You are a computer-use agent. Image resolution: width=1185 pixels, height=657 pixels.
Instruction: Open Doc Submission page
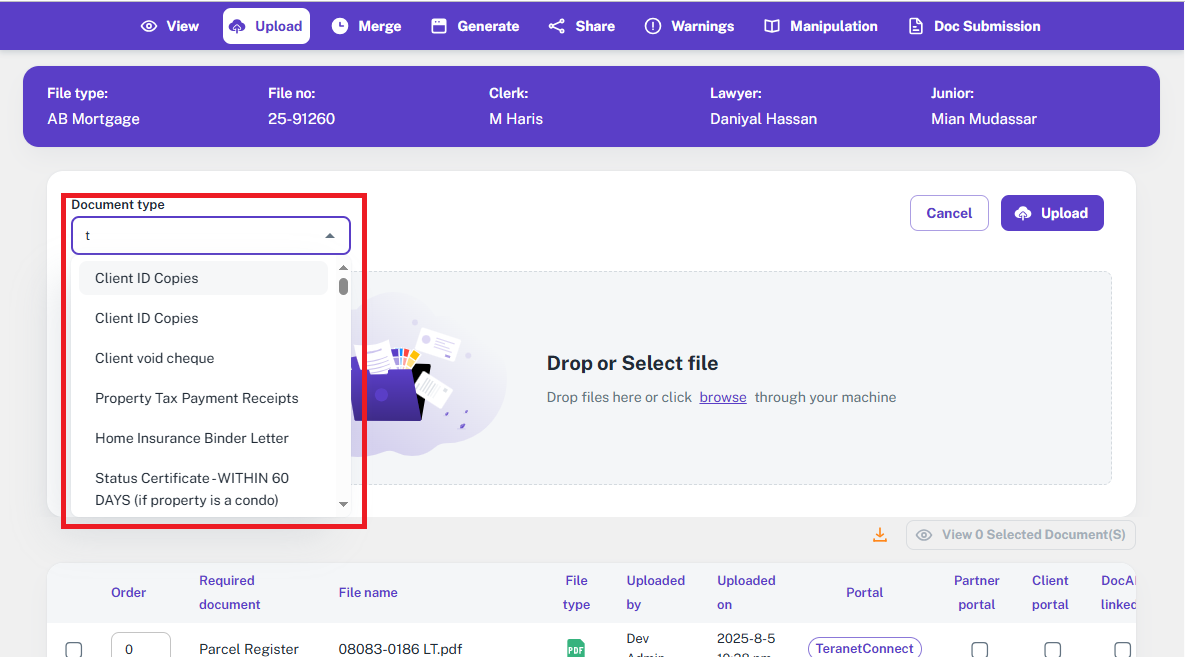[974, 26]
